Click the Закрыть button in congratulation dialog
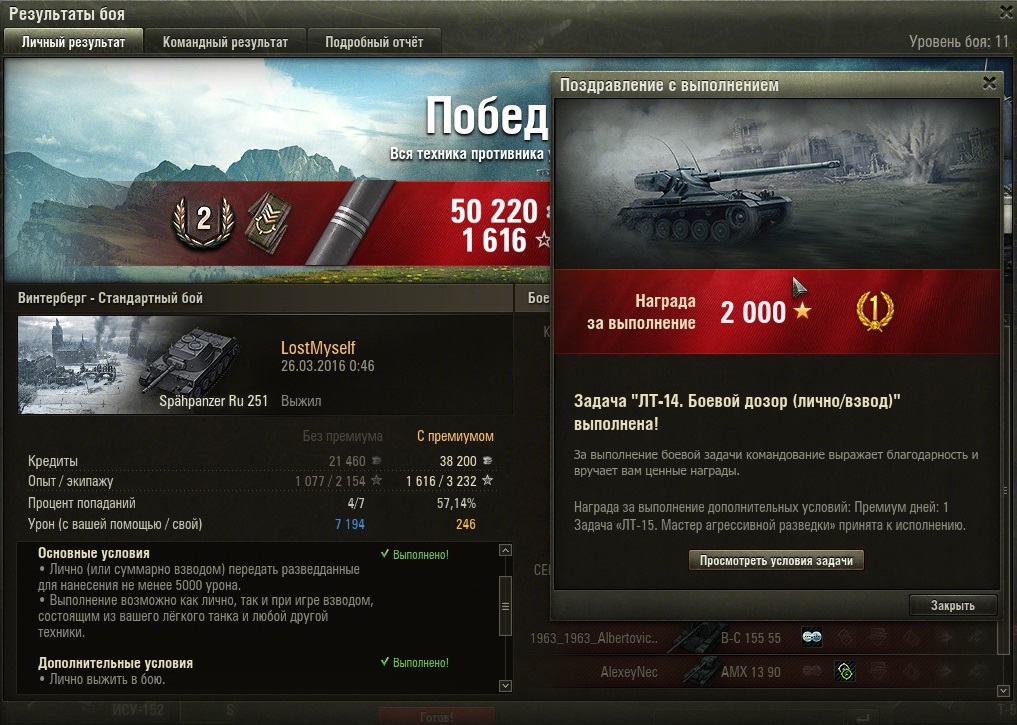Image resolution: width=1017 pixels, height=725 pixels. tap(952, 605)
